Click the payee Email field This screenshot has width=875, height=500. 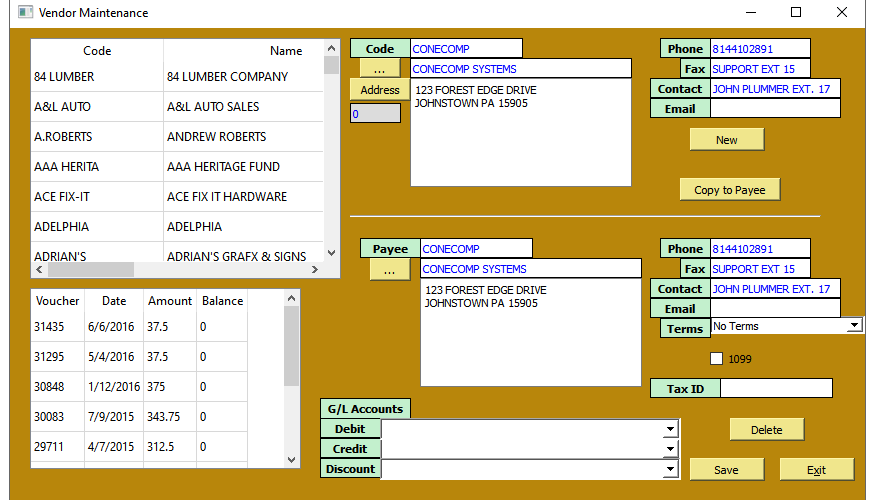tap(775, 309)
